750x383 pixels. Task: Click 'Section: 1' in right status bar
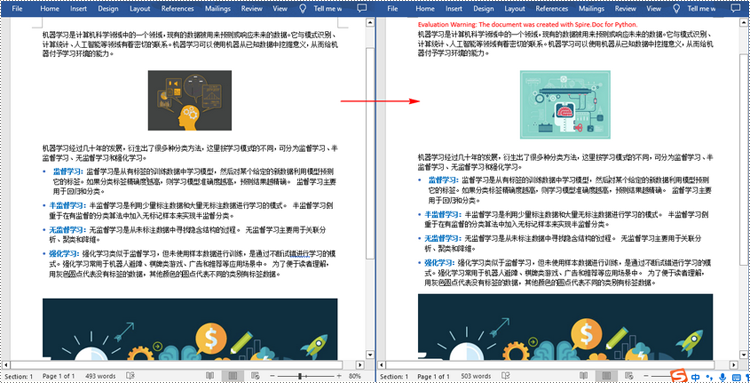point(394,376)
